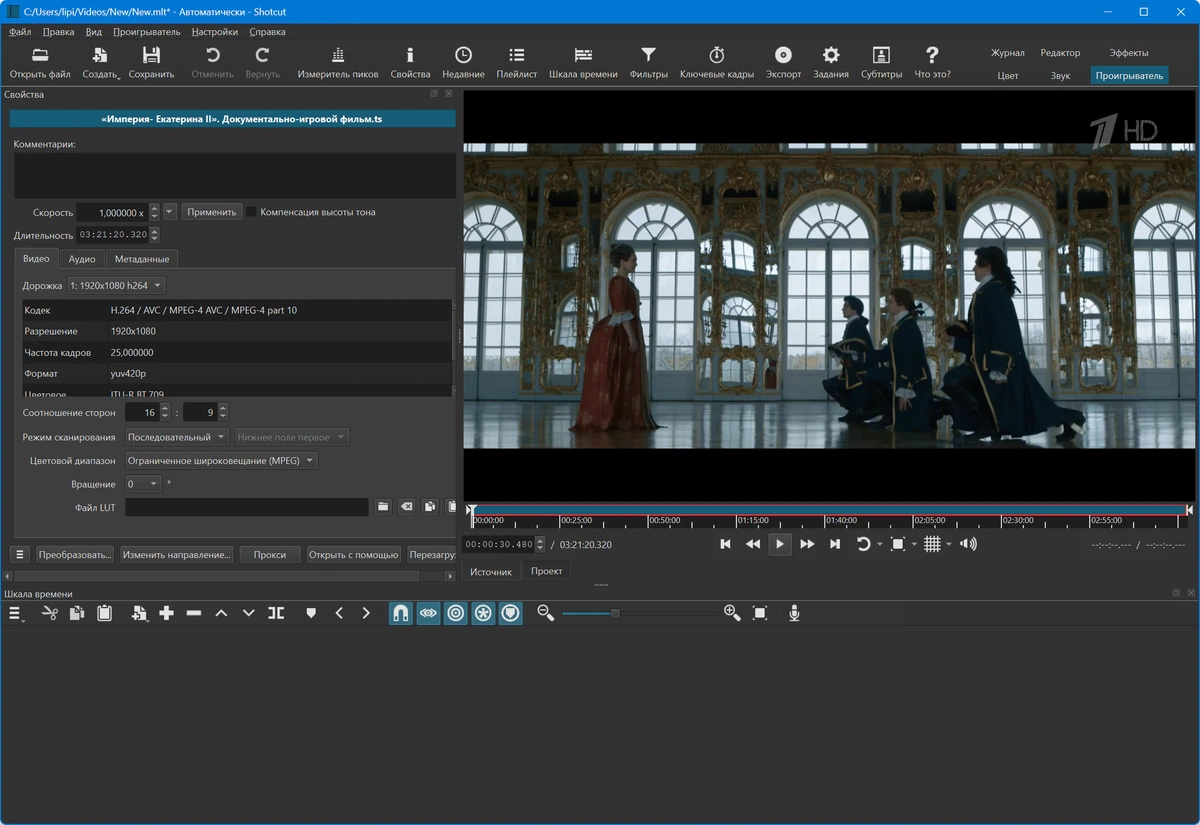Switch to the Аудио tab
The width and height of the screenshot is (1200, 825).
point(82,258)
